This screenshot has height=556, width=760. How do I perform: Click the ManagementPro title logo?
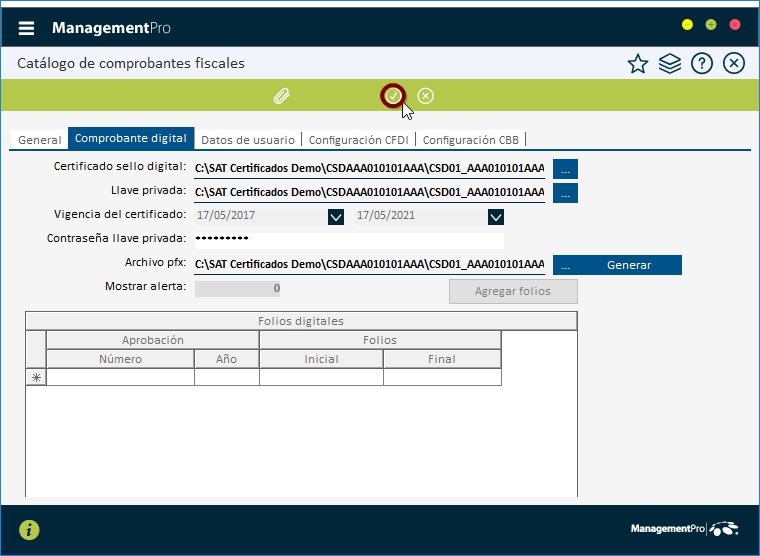click(x=111, y=28)
